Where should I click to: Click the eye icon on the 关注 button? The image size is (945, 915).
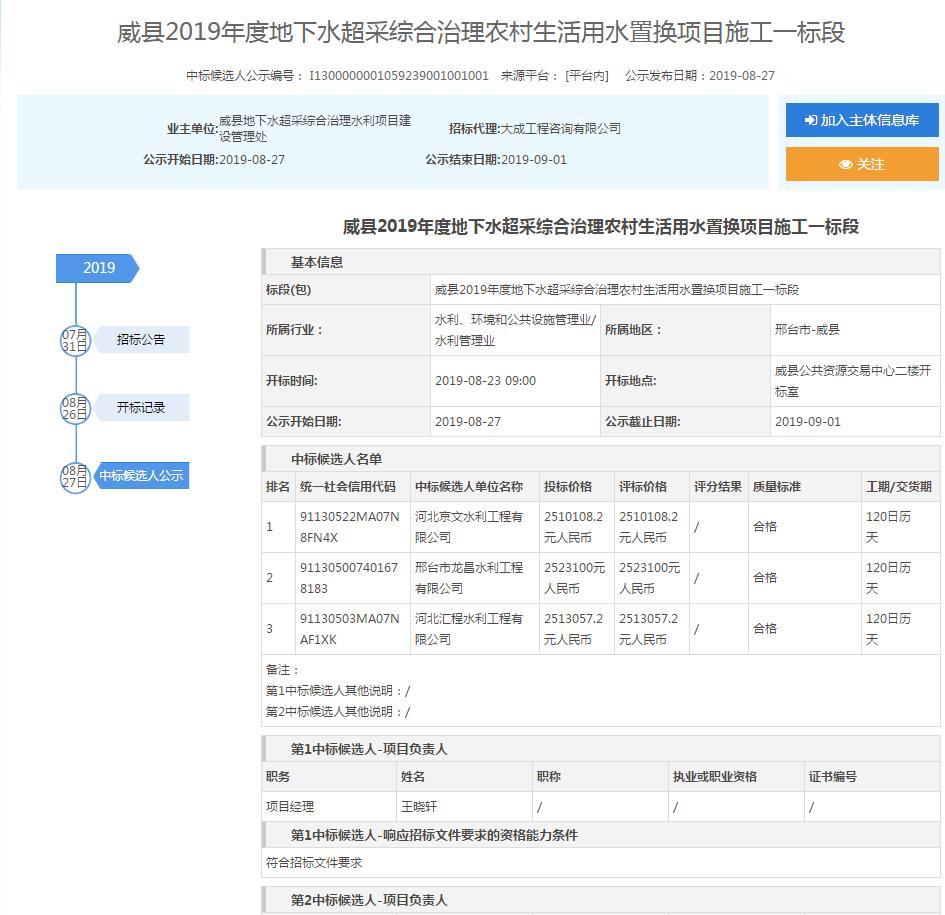[x=845, y=165]
